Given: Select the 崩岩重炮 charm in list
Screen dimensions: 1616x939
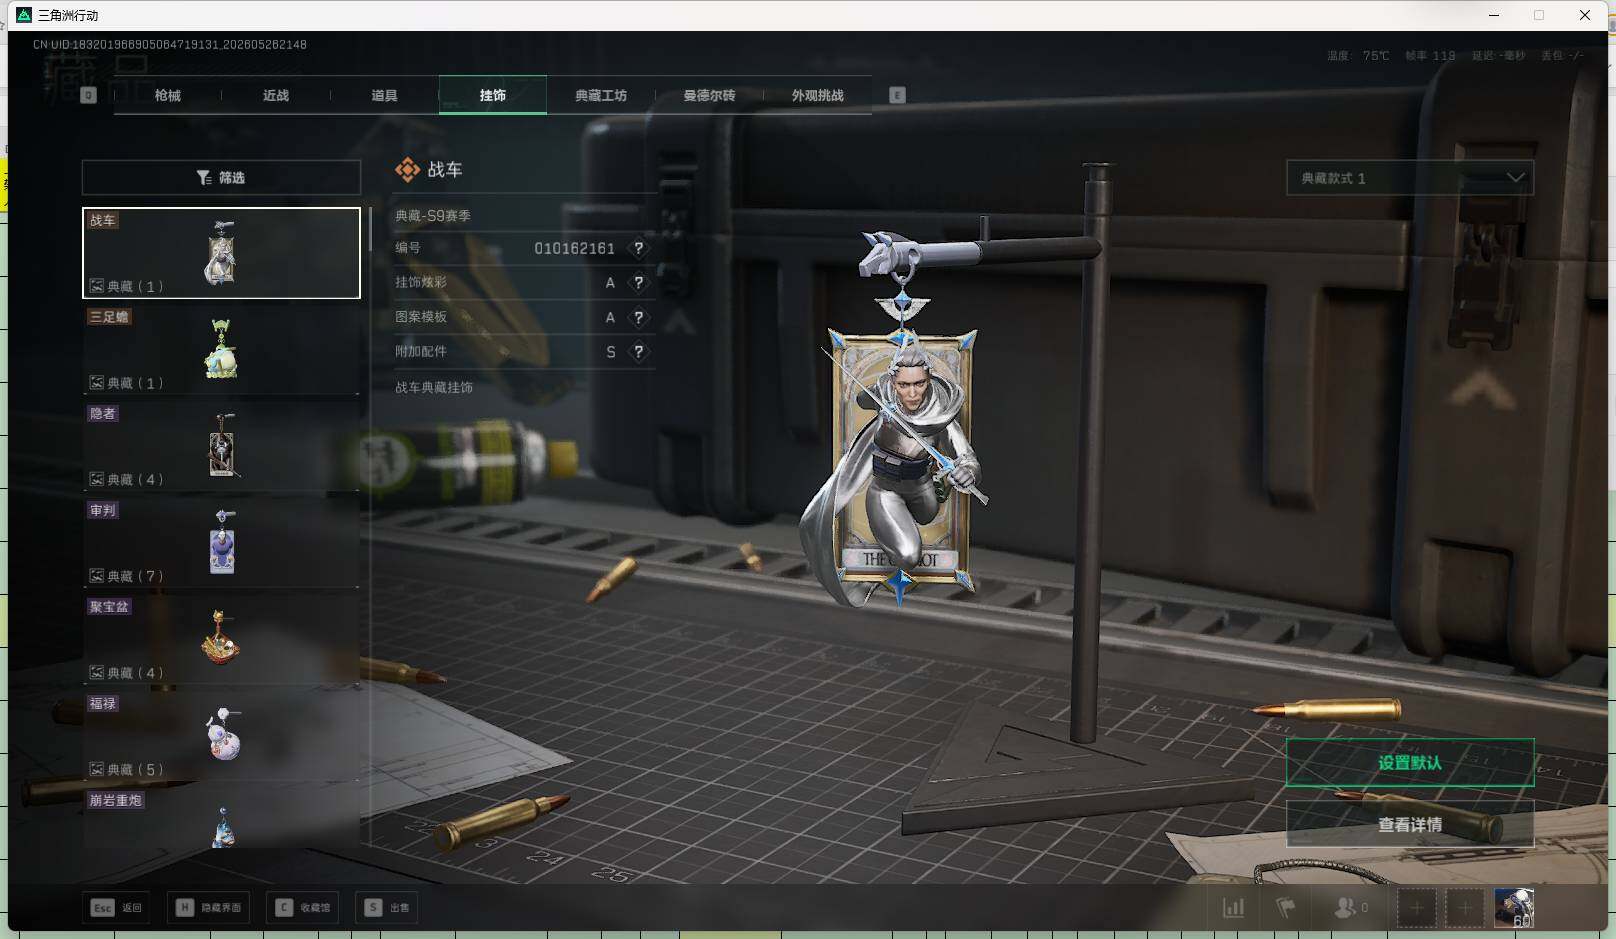Looking at the screenshot, I should pos(221,819).
